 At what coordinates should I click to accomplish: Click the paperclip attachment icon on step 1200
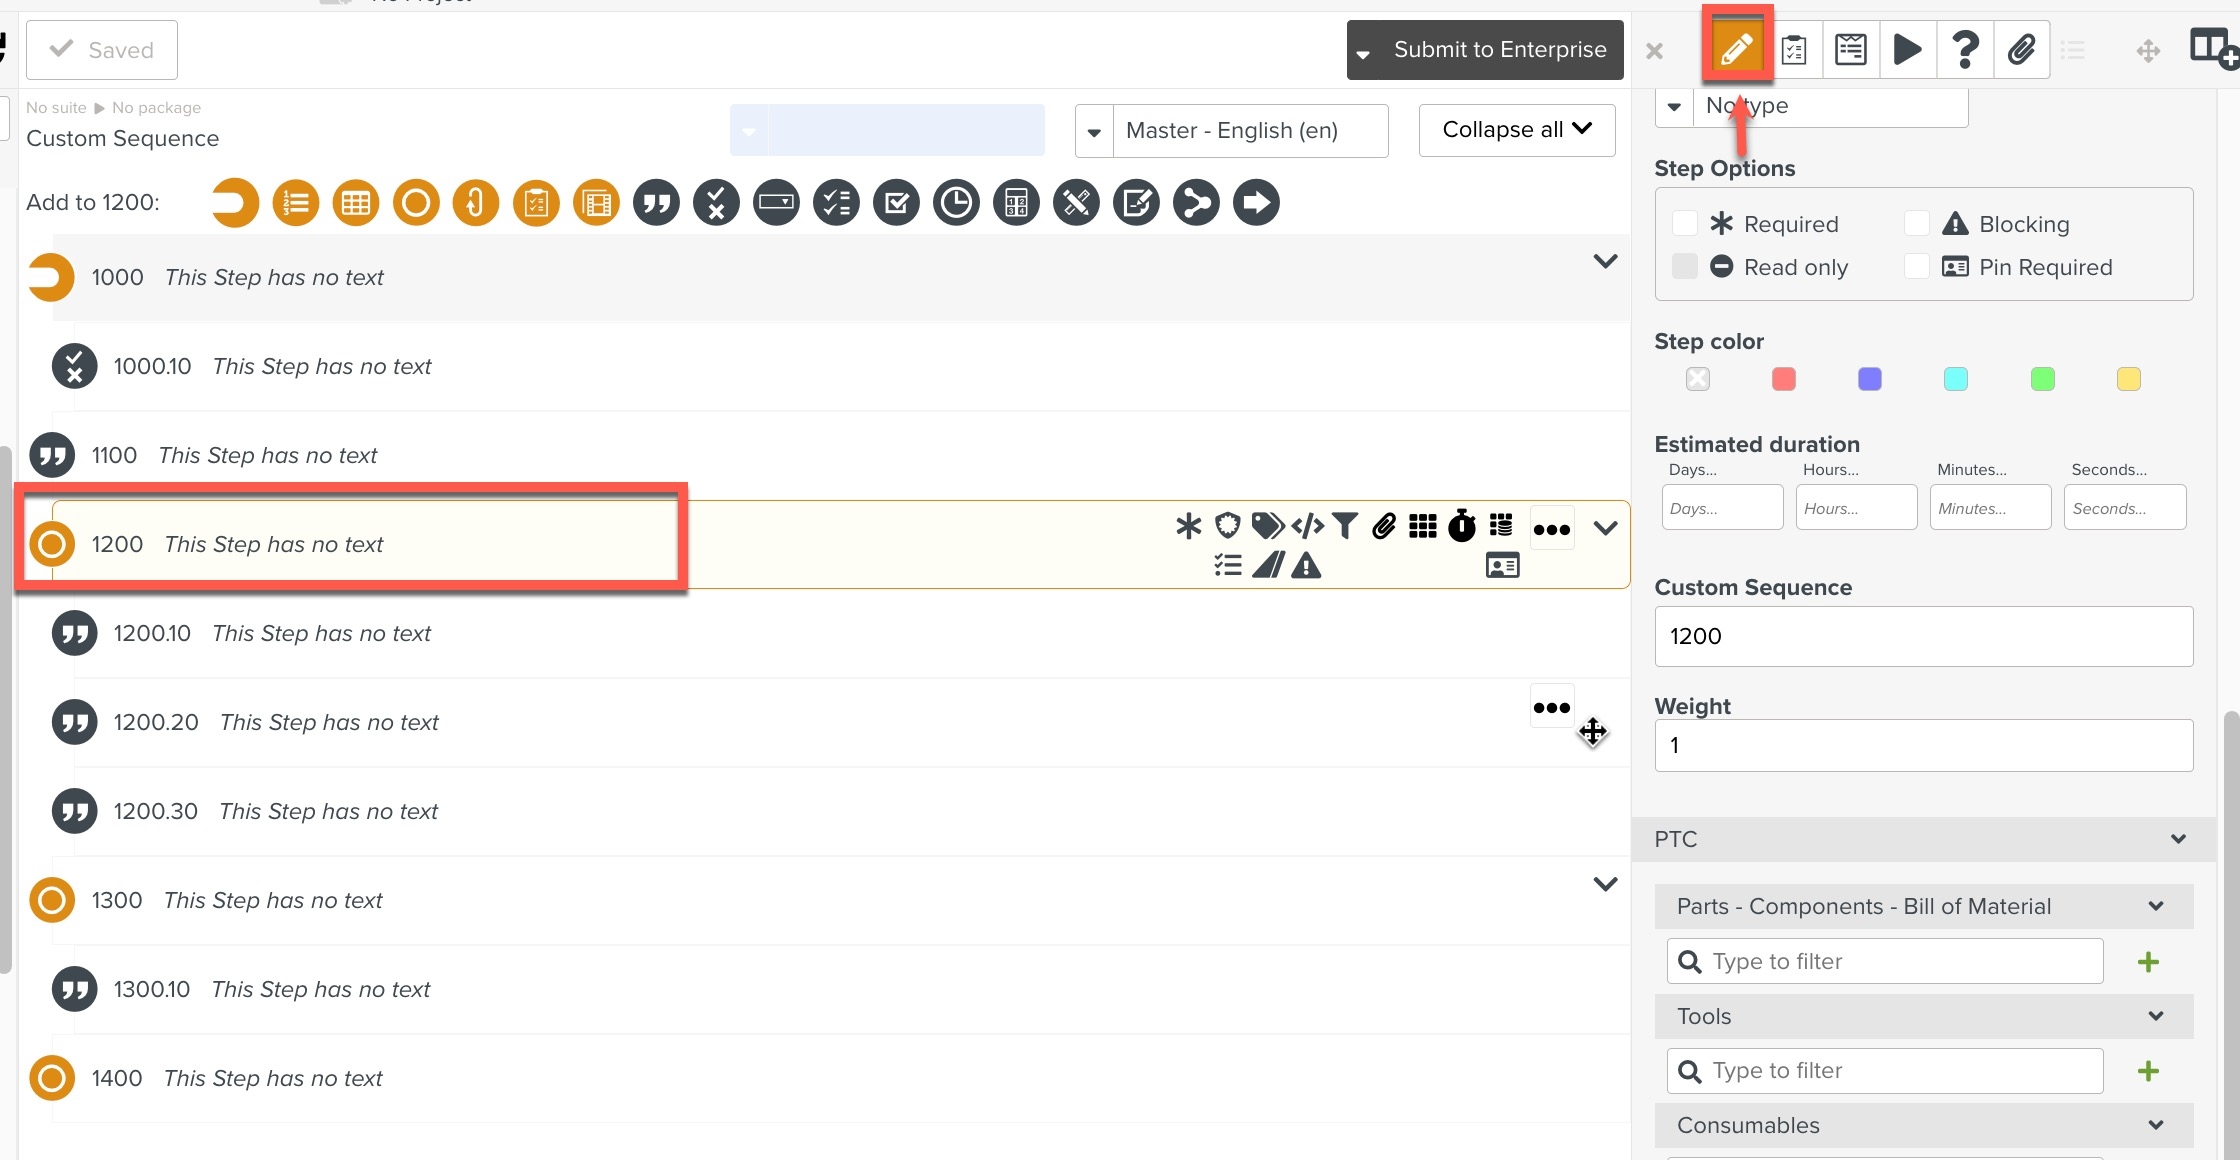click(1384, 526)
